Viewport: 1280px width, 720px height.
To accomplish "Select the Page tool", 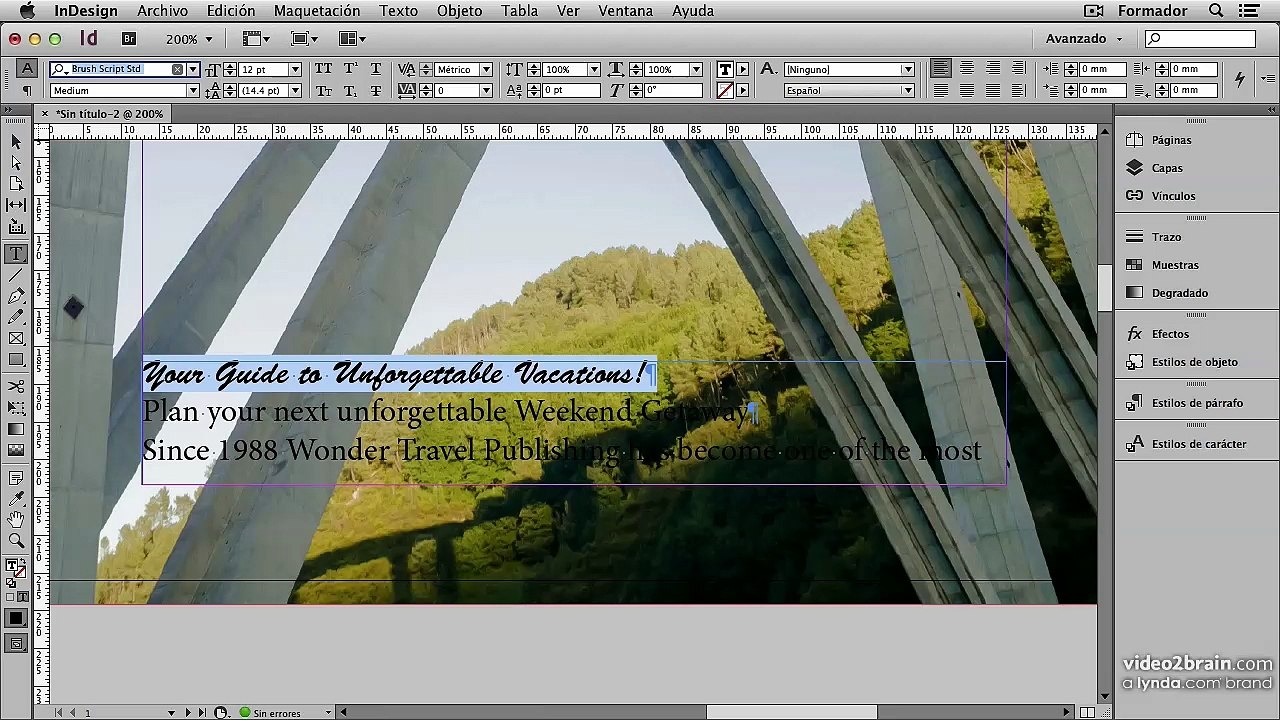I will [x=16, y=184].
